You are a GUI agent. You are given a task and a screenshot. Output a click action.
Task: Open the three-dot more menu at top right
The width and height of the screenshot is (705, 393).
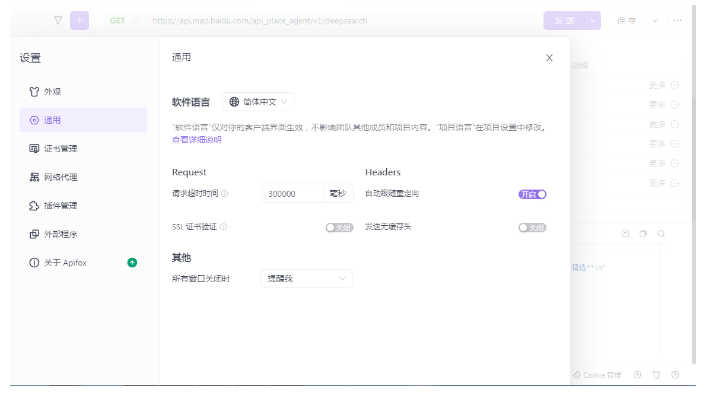click(x=678, y=21)
